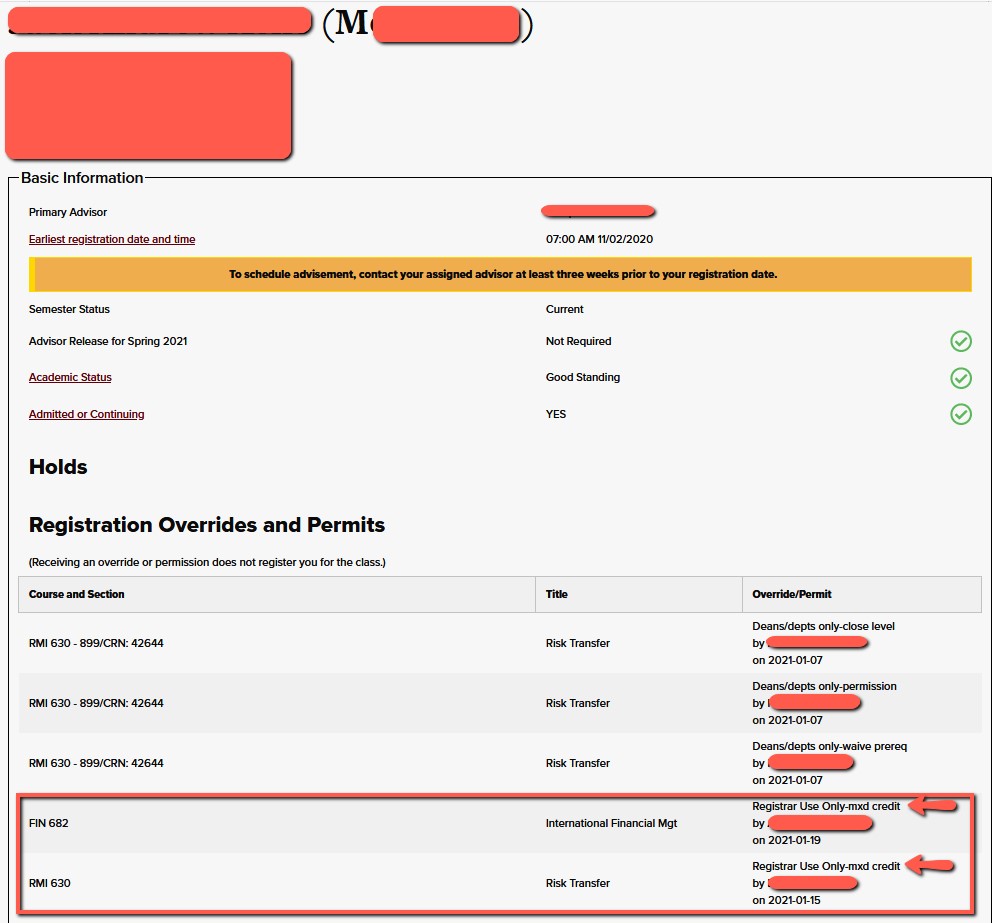Select the Deans/depts only-close level override
This screenshot has height=923, width=992.
point(823,626)
